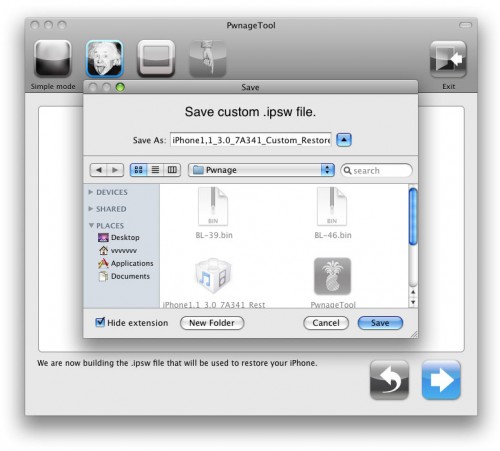Select Desktop in the sidebar
Screen dimensions: 500x451
click(119, 237)
